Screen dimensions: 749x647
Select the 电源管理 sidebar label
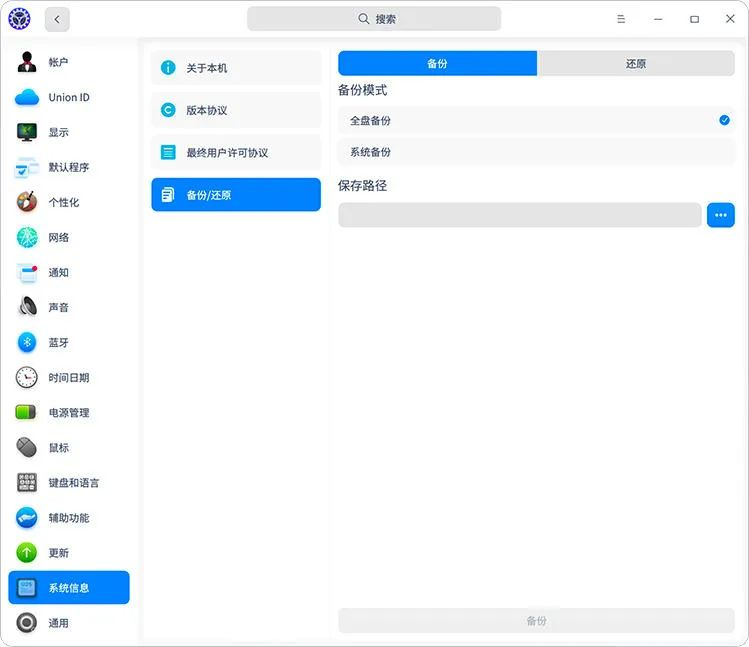click(x=69, y=412)
